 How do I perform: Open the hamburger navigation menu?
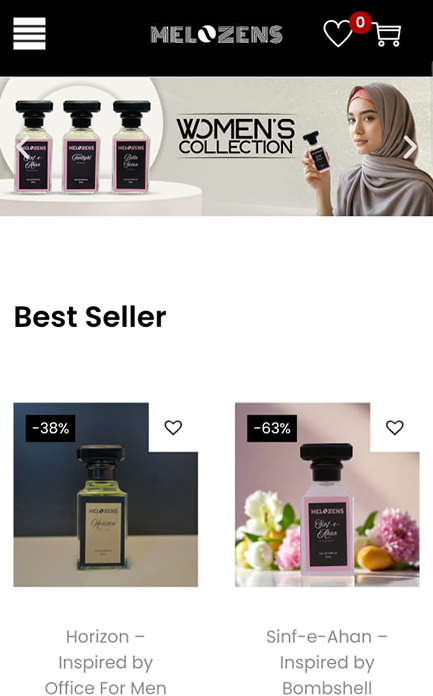click(x=29, y=33)
